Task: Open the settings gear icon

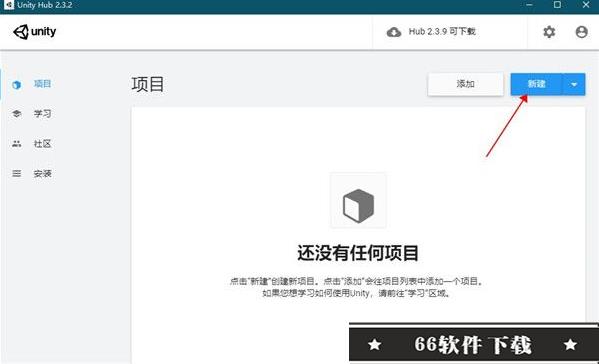Action: 549,32
